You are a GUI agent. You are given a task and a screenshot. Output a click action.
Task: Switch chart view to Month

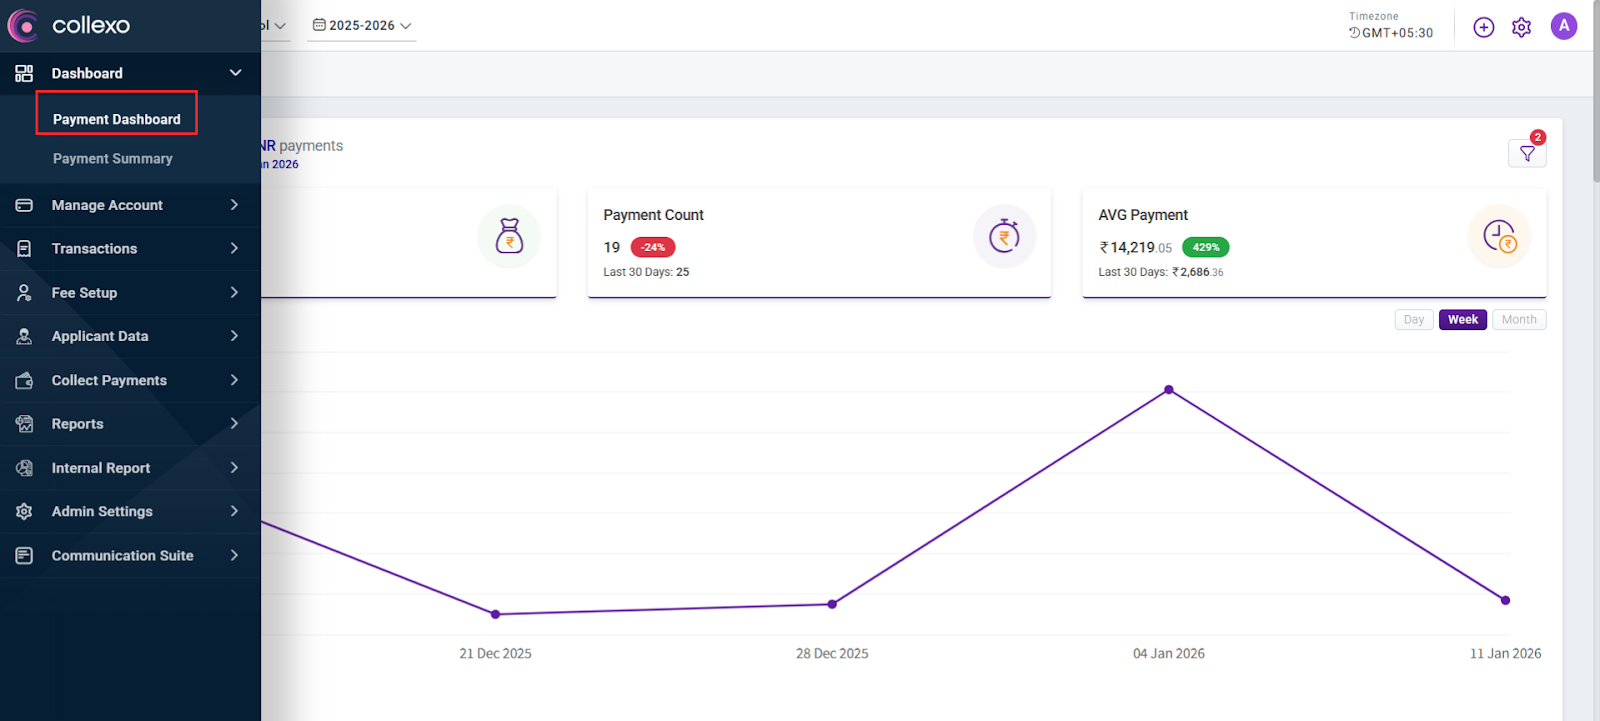pyautogui.click(x=1518, y=320)
